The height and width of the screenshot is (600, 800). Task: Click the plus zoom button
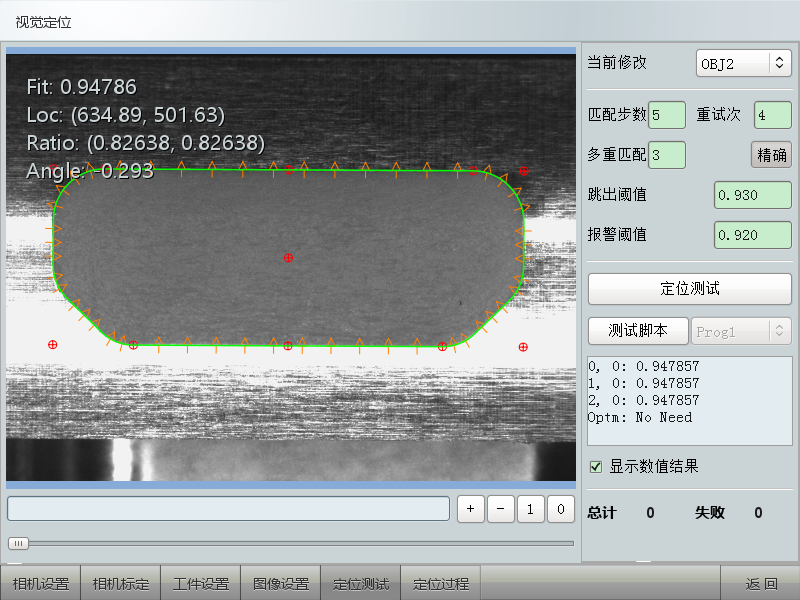(471, 509)
